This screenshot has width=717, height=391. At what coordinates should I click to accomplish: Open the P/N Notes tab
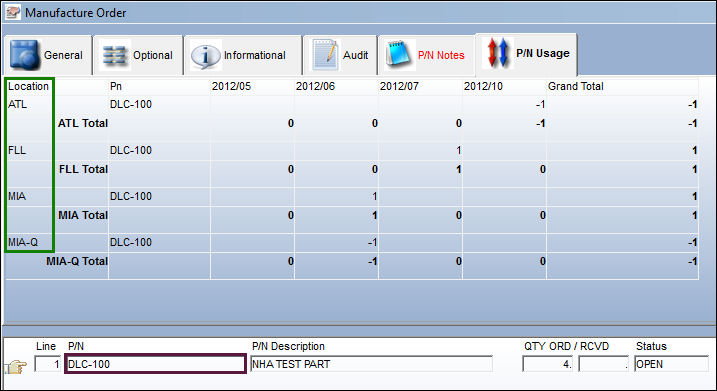[426, 55]
